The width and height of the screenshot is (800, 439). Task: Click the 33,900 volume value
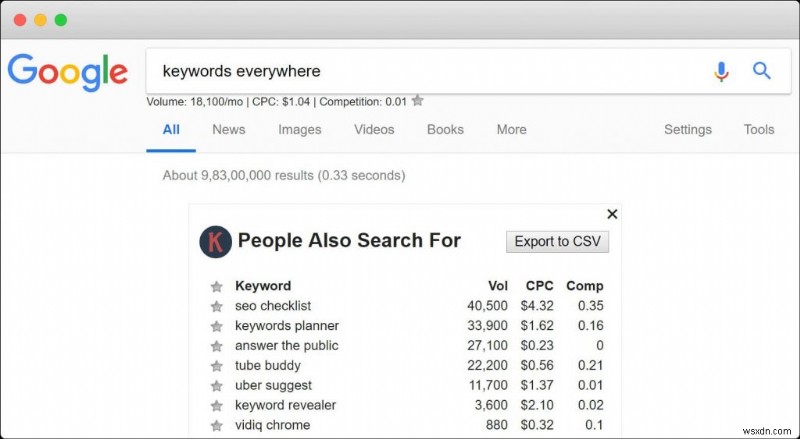pyautogui.click(x=487, y=326)
